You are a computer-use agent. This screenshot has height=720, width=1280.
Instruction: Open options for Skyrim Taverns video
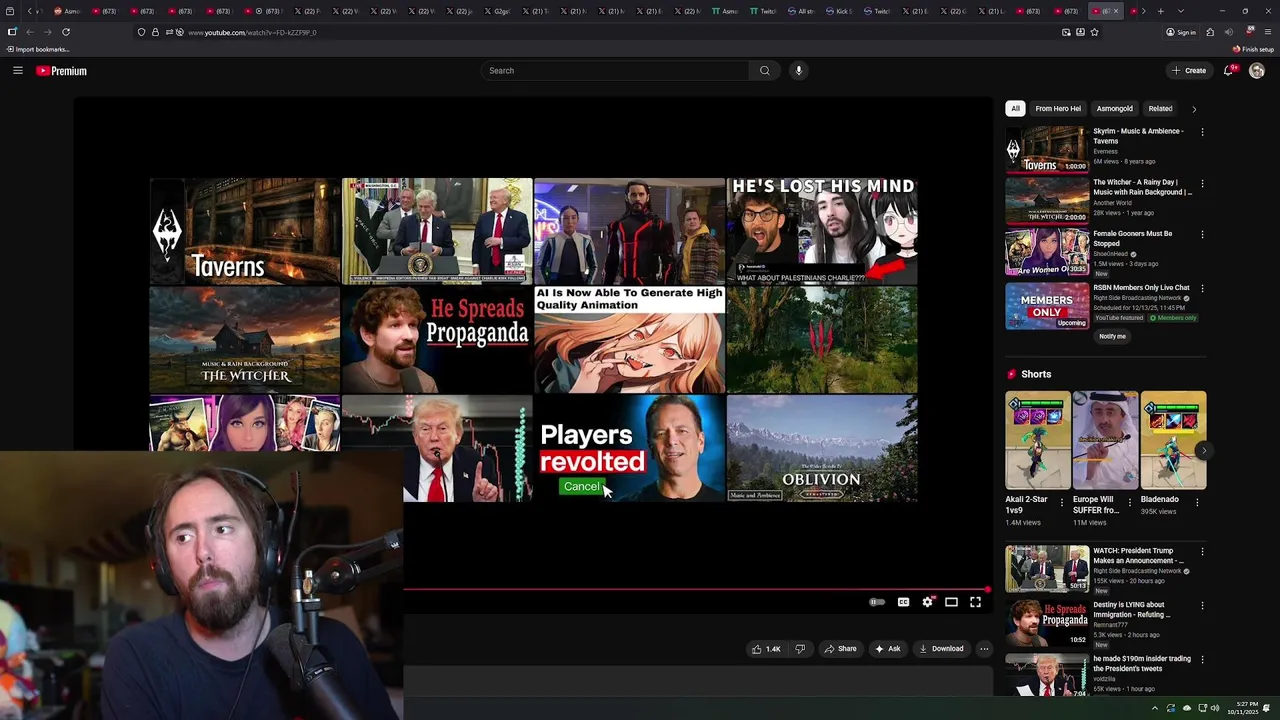click(1202, 132)
